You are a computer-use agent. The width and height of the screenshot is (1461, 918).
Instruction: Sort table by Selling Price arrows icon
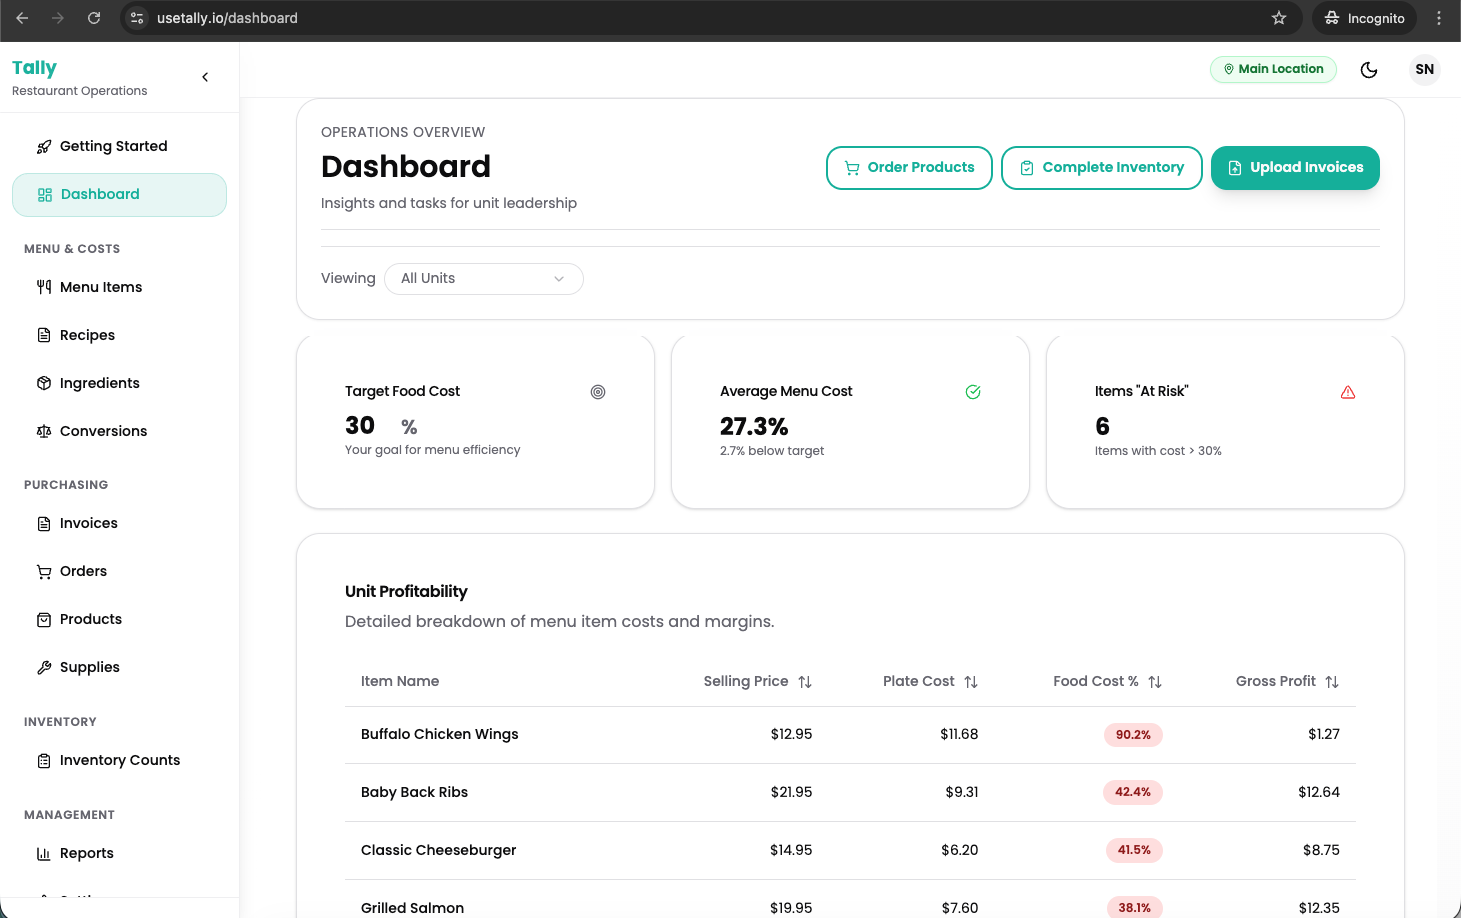(805, 682)
